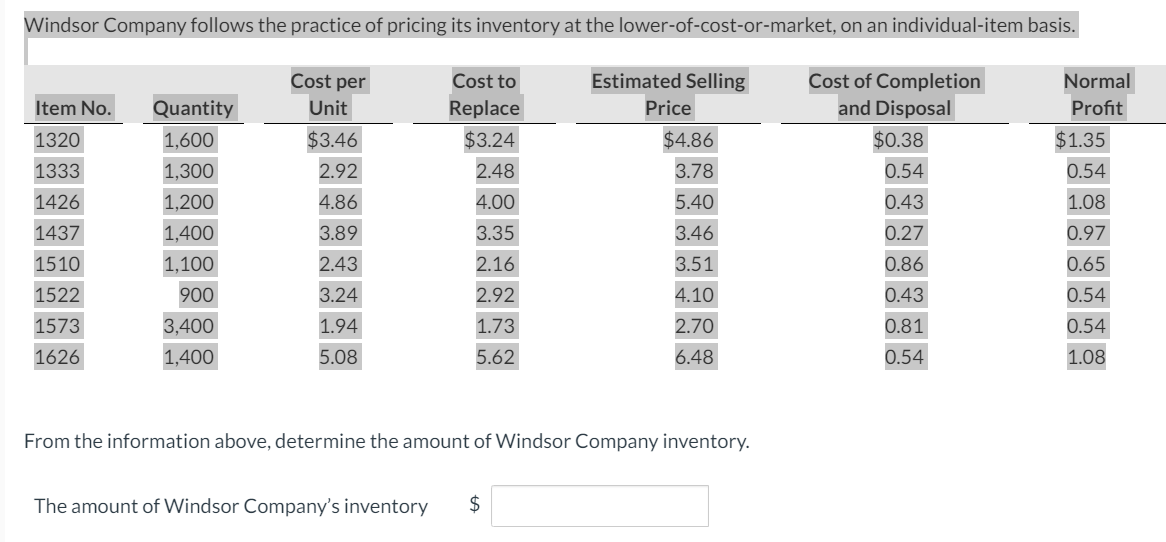Click the Estimated Selling Price header
1166x542 pixels.
(668, 94)
